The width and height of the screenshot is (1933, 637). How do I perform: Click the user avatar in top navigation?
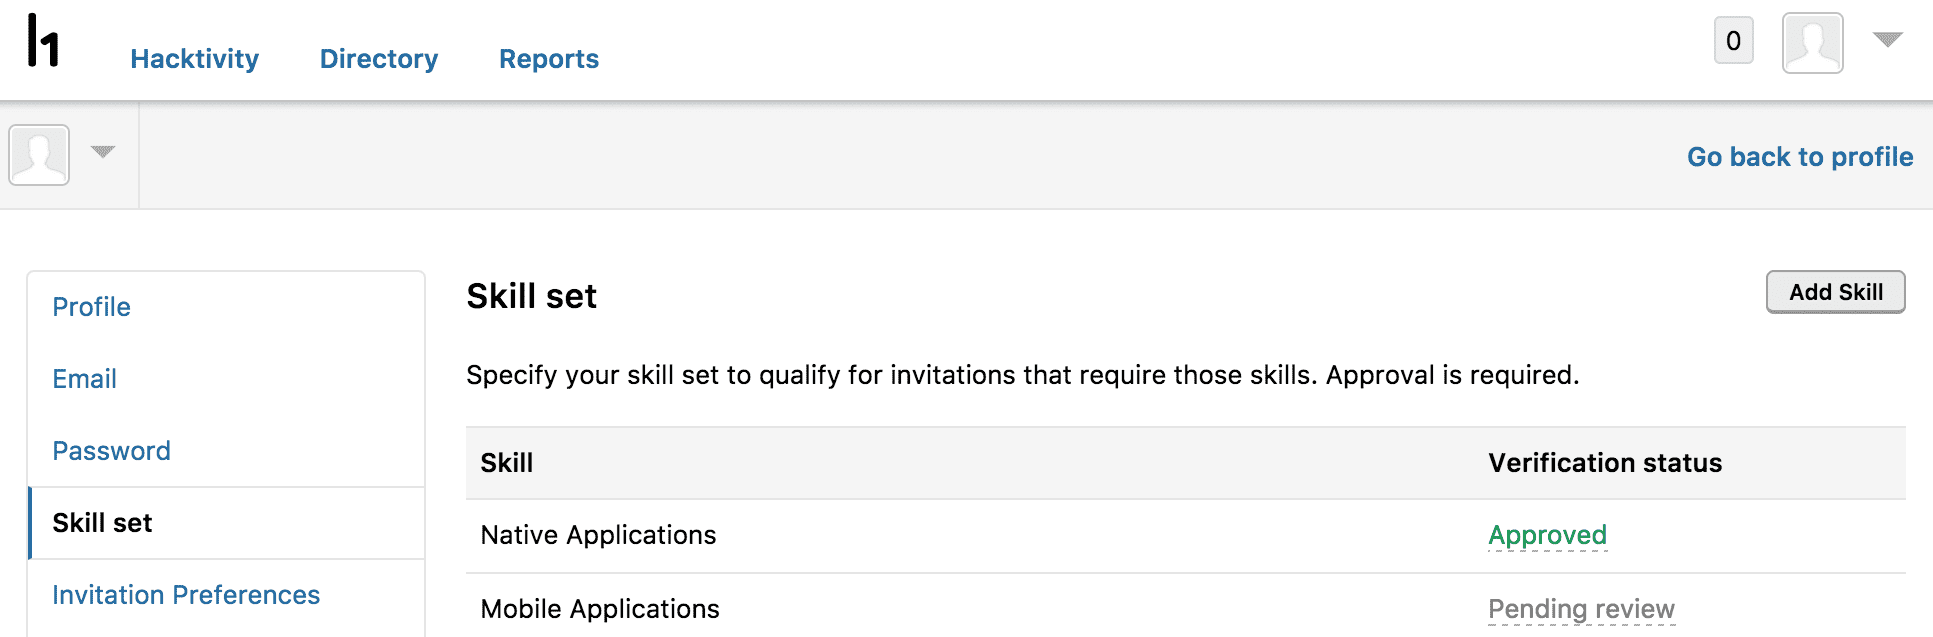(1812, 43)
